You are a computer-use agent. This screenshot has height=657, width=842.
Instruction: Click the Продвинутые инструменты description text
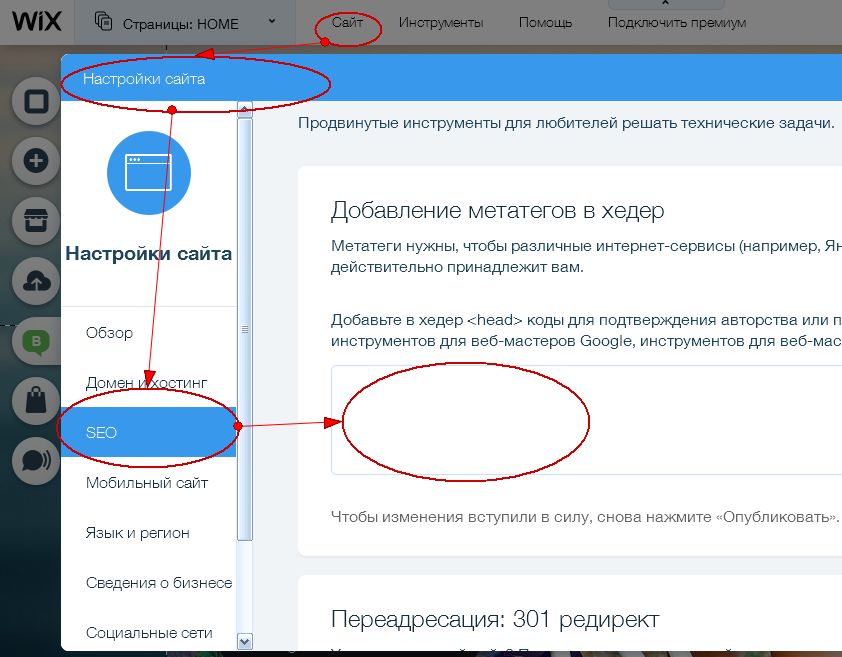coord(566,123)
